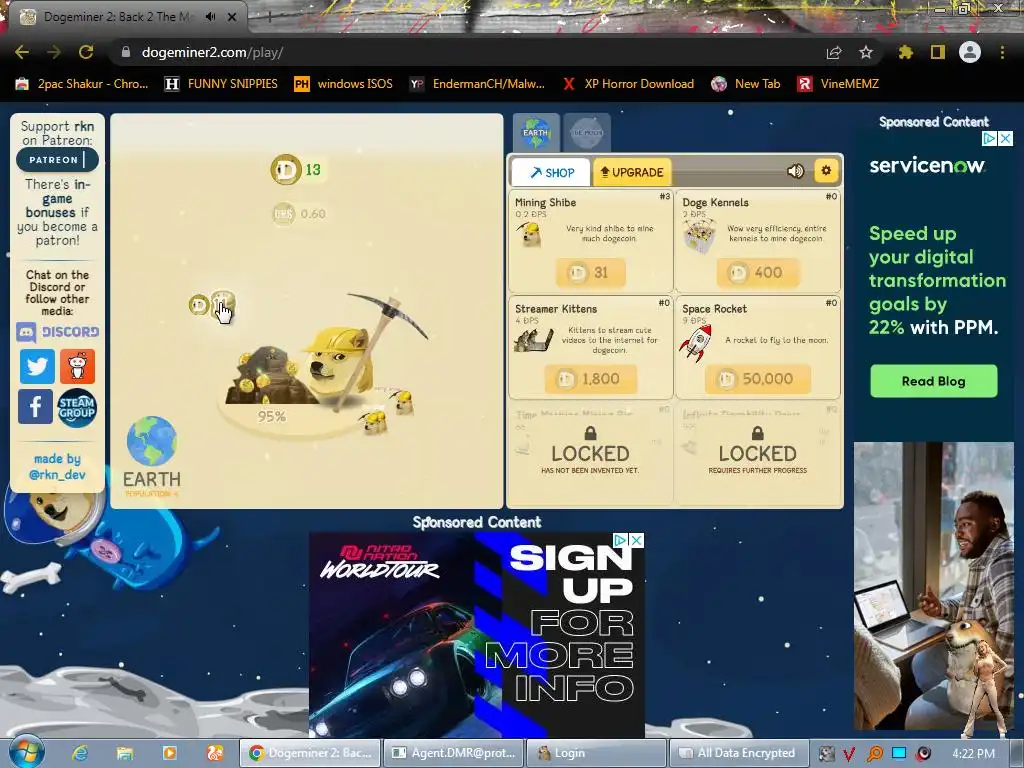This screenshot has height=768, width=1024.
Task: Close the ServiceNow ad
Action: [1006, 138]
